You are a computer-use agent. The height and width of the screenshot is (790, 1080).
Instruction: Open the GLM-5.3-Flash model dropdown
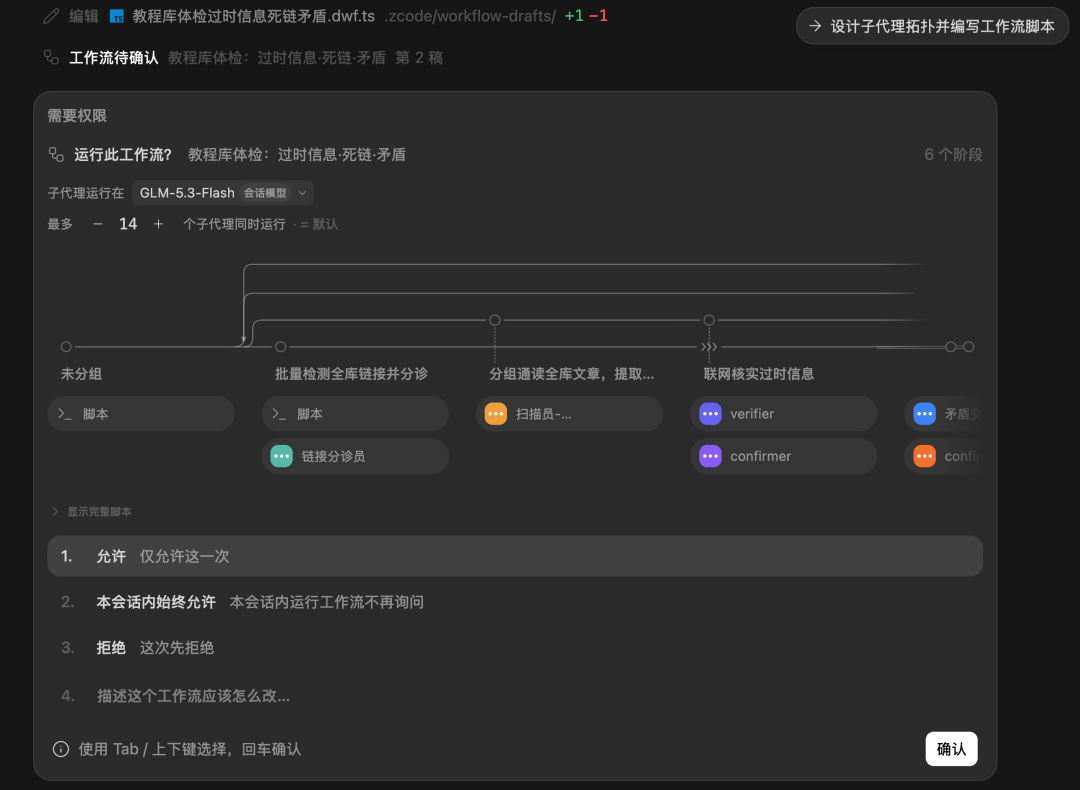point(222,193)
